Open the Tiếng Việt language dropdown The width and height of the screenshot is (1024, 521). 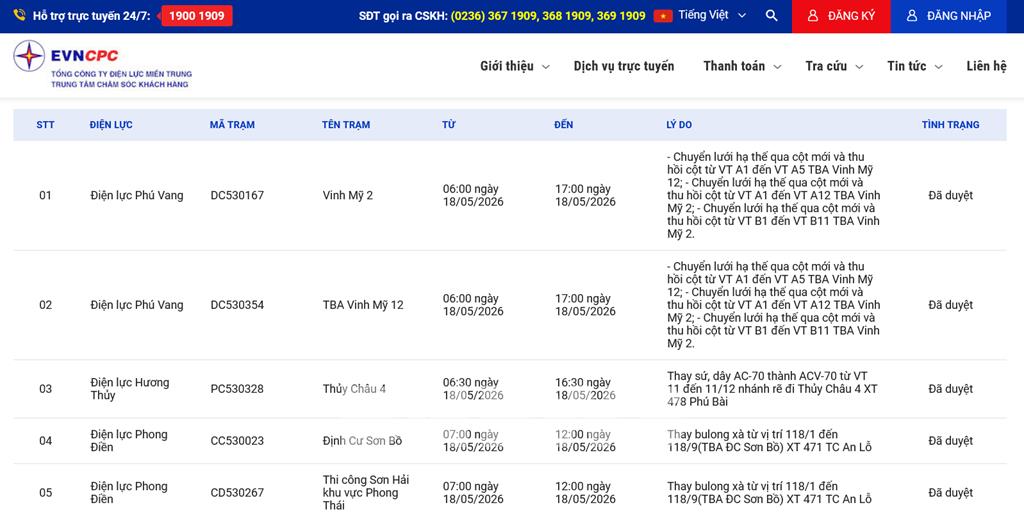tap(712, 15)
